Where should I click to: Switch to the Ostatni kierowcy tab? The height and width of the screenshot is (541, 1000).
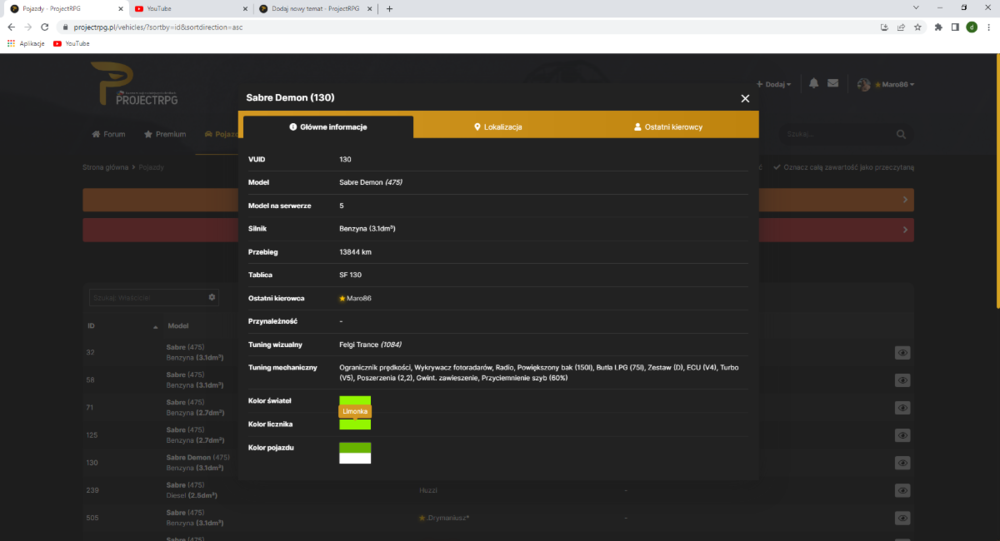click(668, 127)
